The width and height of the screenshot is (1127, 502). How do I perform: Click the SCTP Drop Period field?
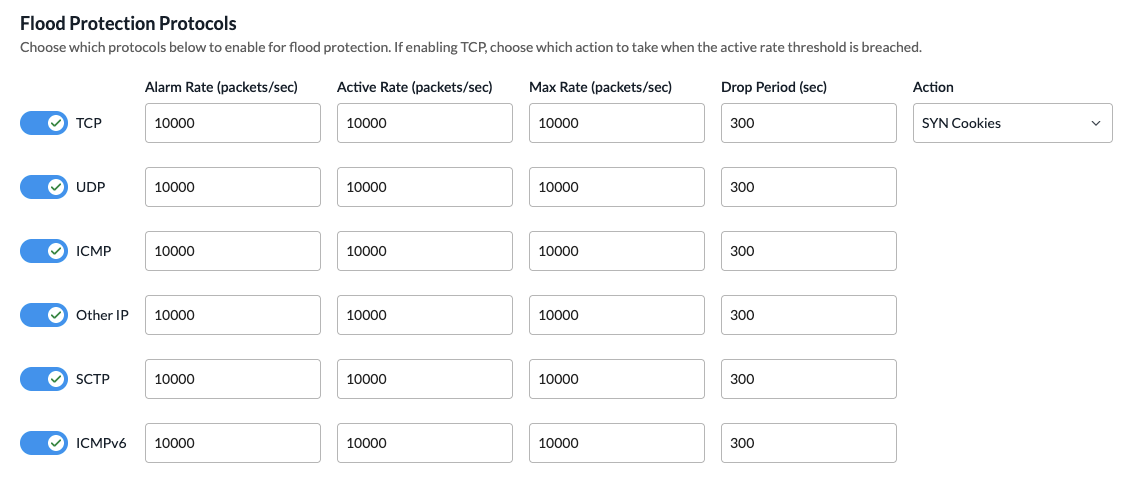click(x=809, y=379)
